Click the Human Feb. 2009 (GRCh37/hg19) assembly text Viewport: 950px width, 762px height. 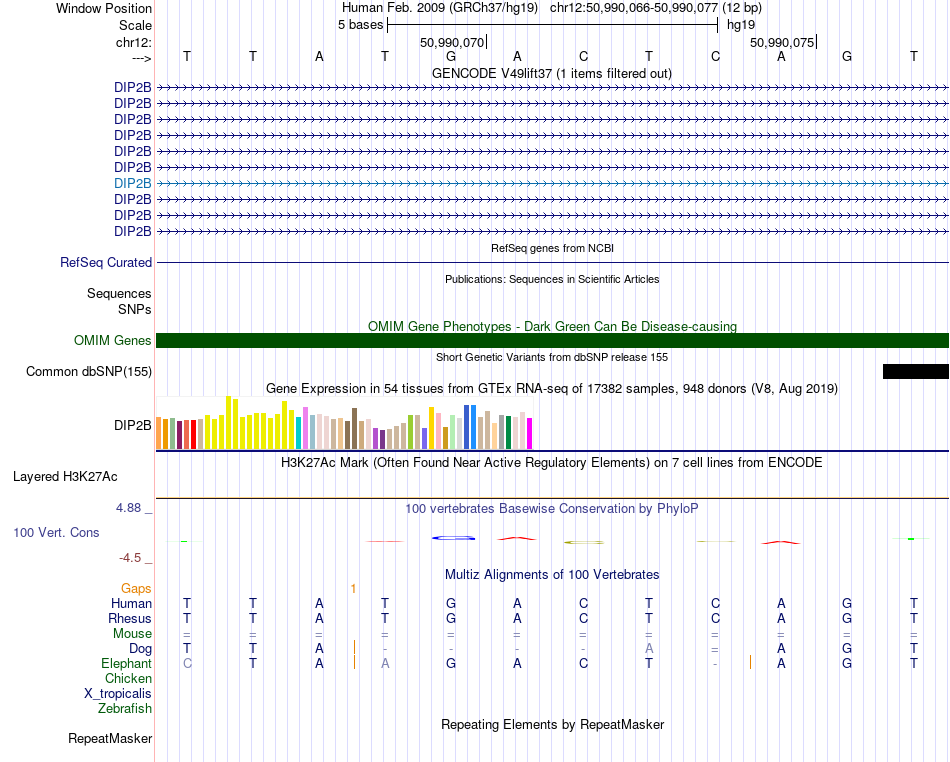tap(440, 8)
